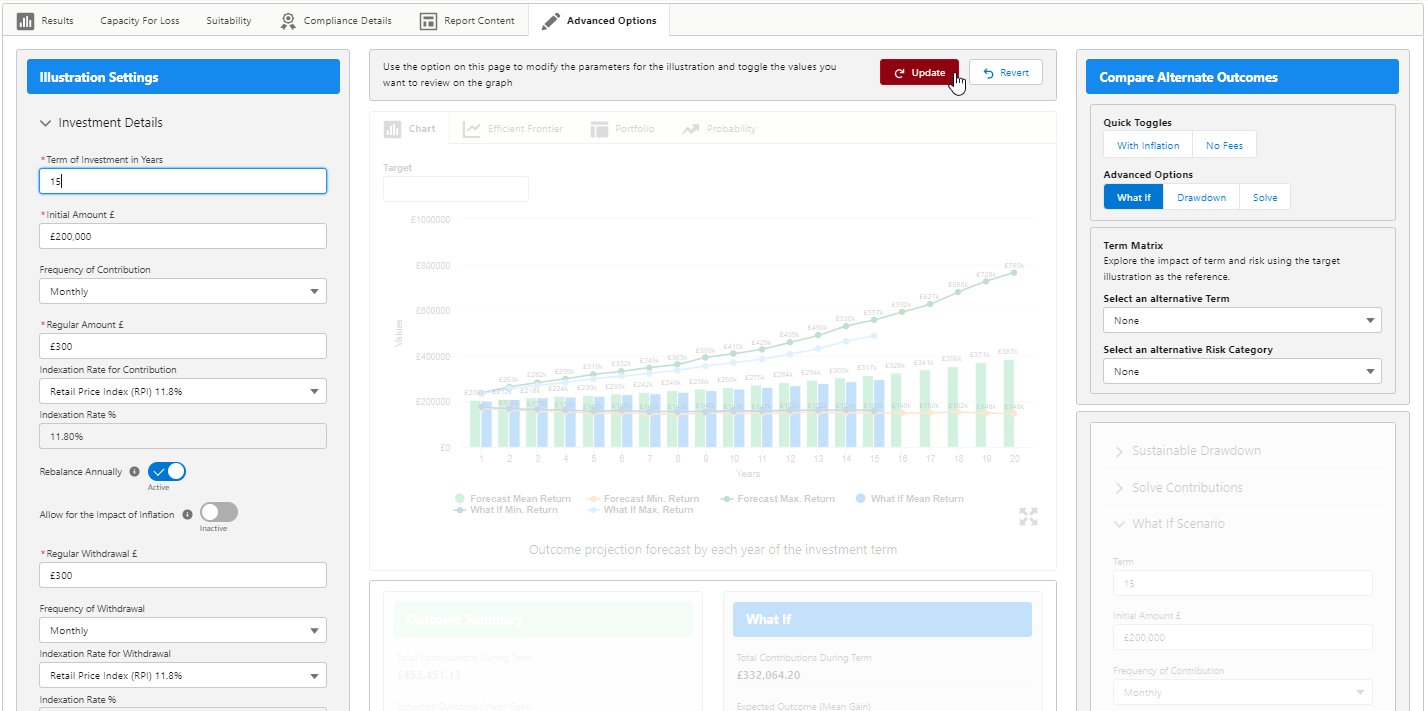
Task: Click the Revert button
Action: (x=1006, y=73)
